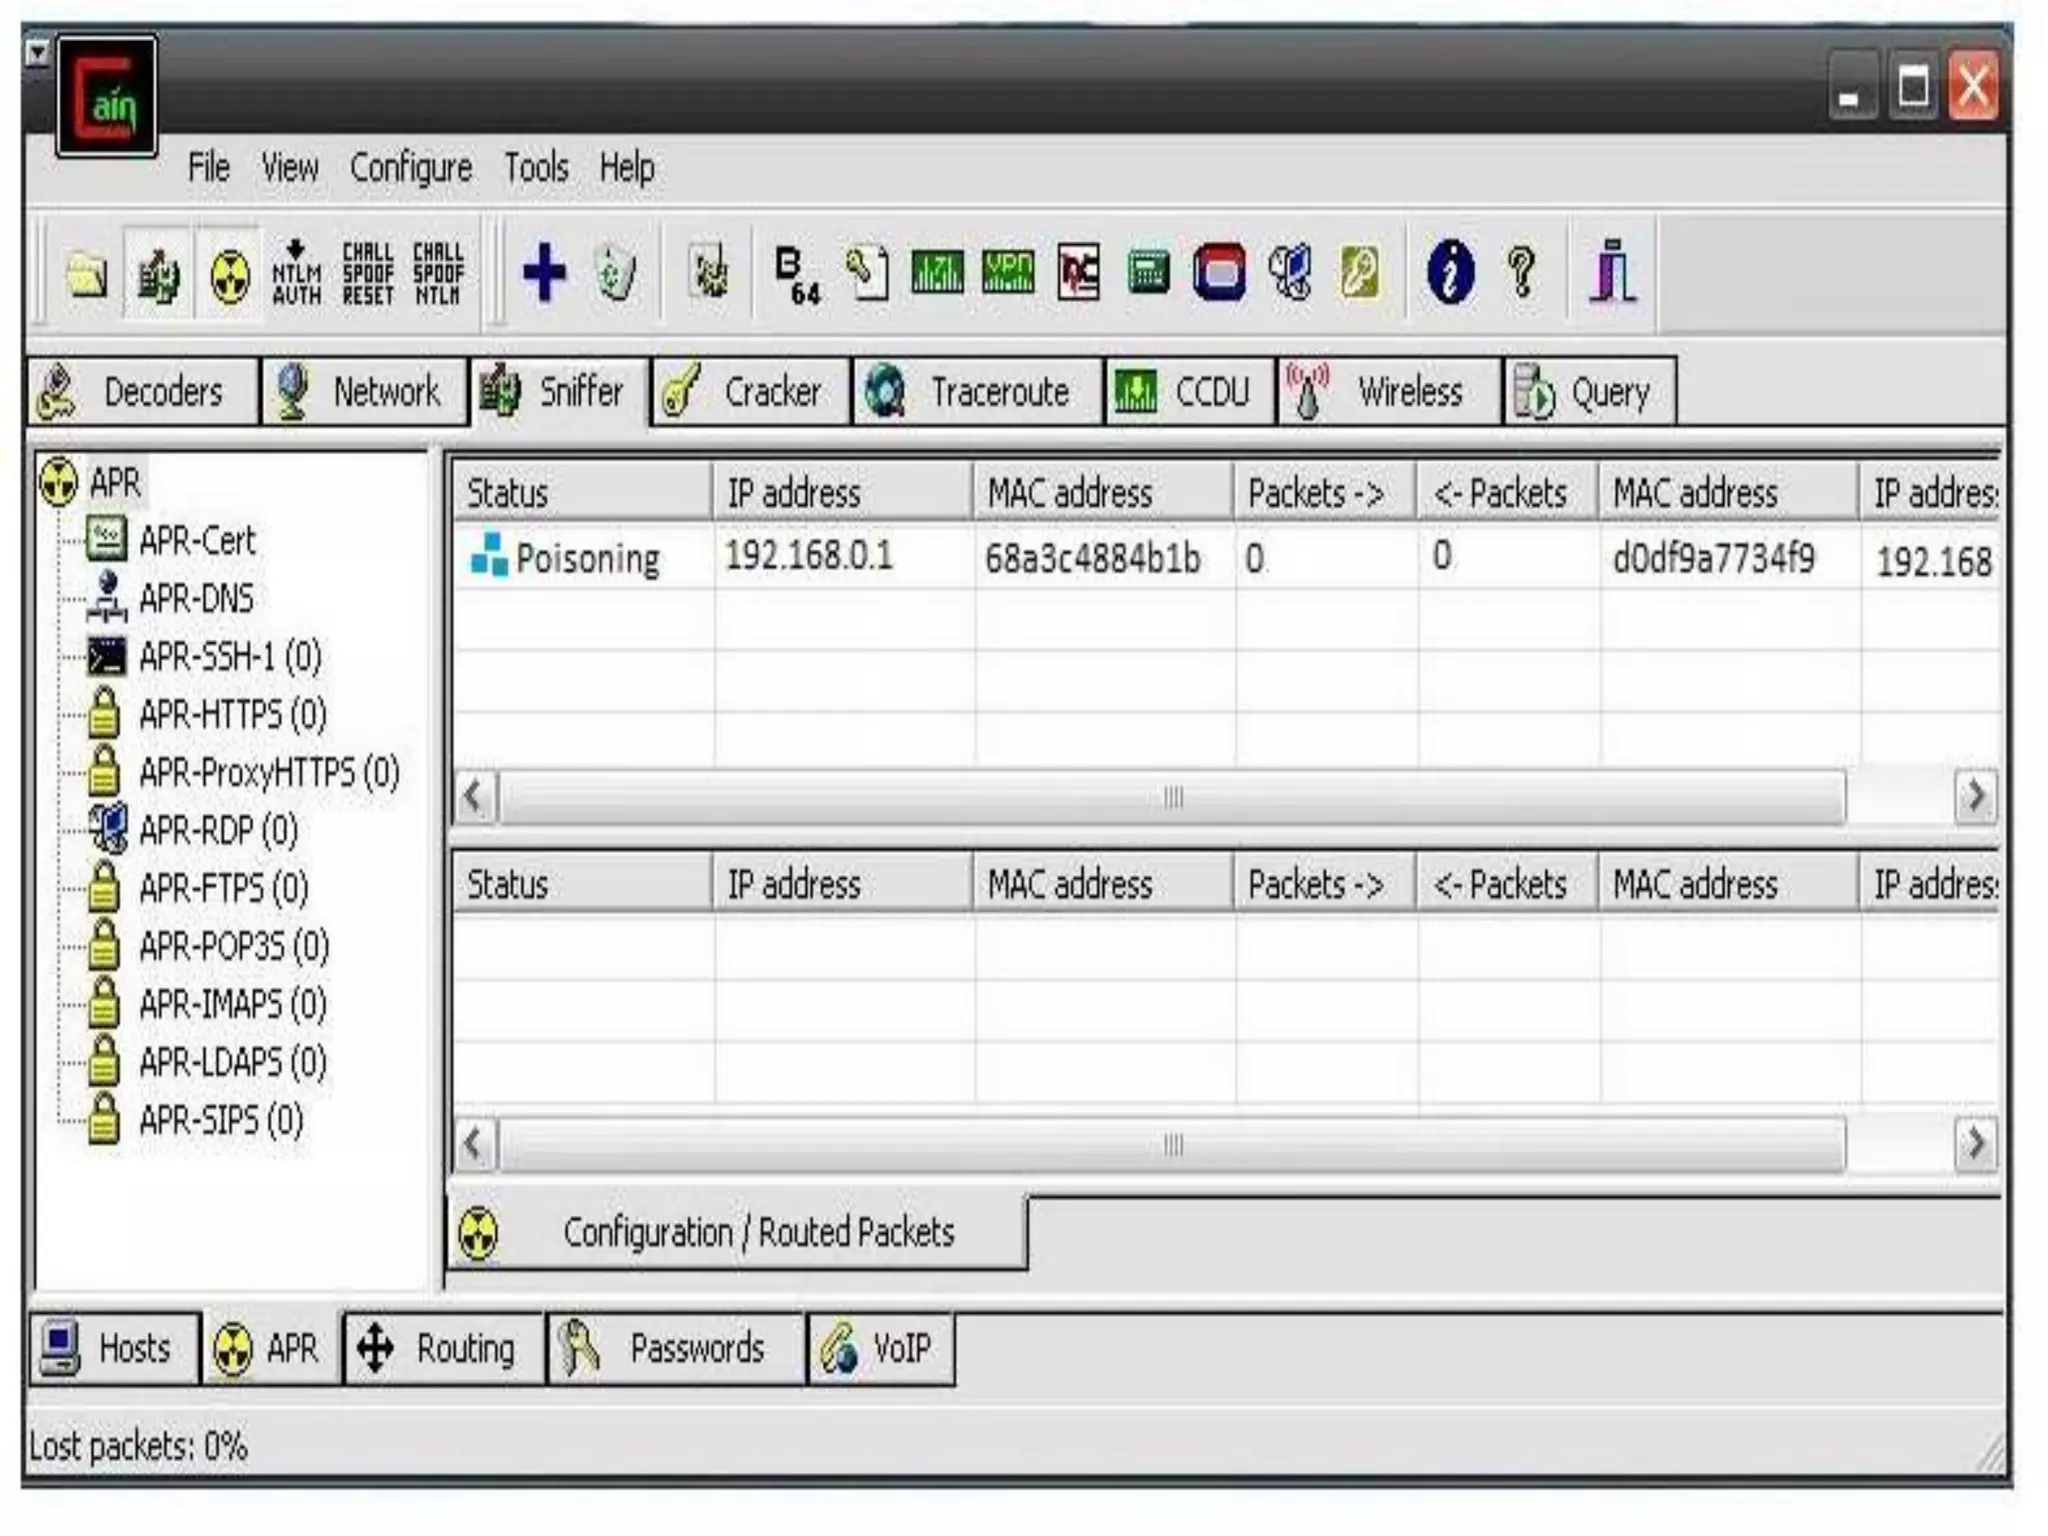Click the upper table's right scroll arrow
2048x1536 pixels.
[1975, 797]
